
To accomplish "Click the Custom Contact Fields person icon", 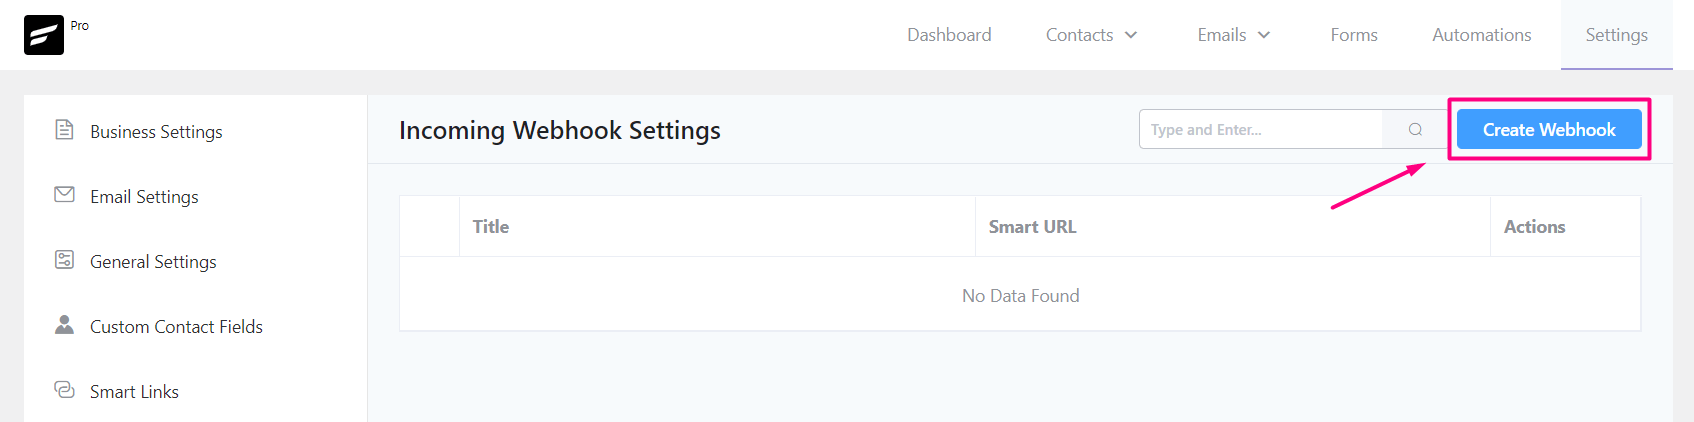I will pyautogui.click(x=64, y=325).
